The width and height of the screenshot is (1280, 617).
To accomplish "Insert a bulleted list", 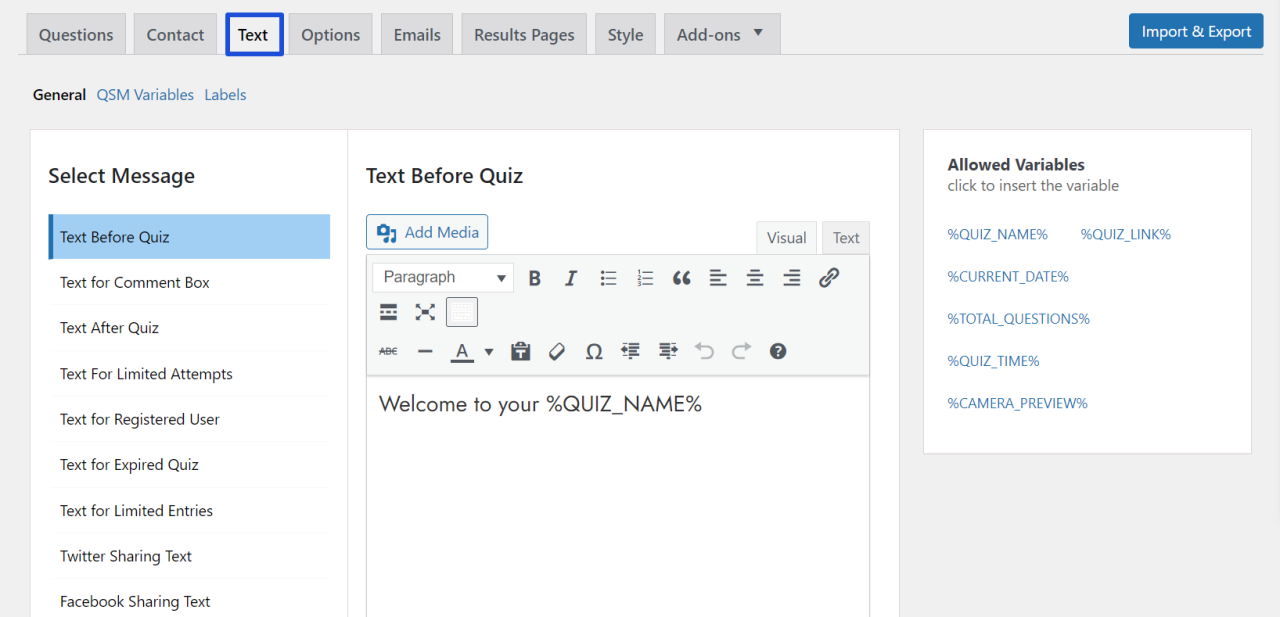I will pos(608,278).
